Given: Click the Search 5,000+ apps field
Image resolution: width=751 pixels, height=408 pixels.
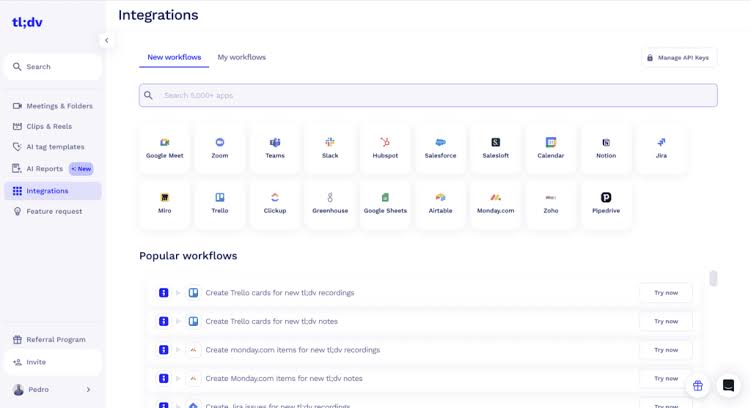Looking at the screenshot, I should point(428,95).
